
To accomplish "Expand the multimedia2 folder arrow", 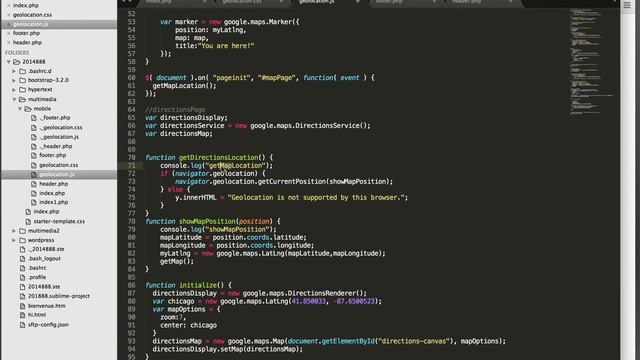I will (x=14, y=231).
